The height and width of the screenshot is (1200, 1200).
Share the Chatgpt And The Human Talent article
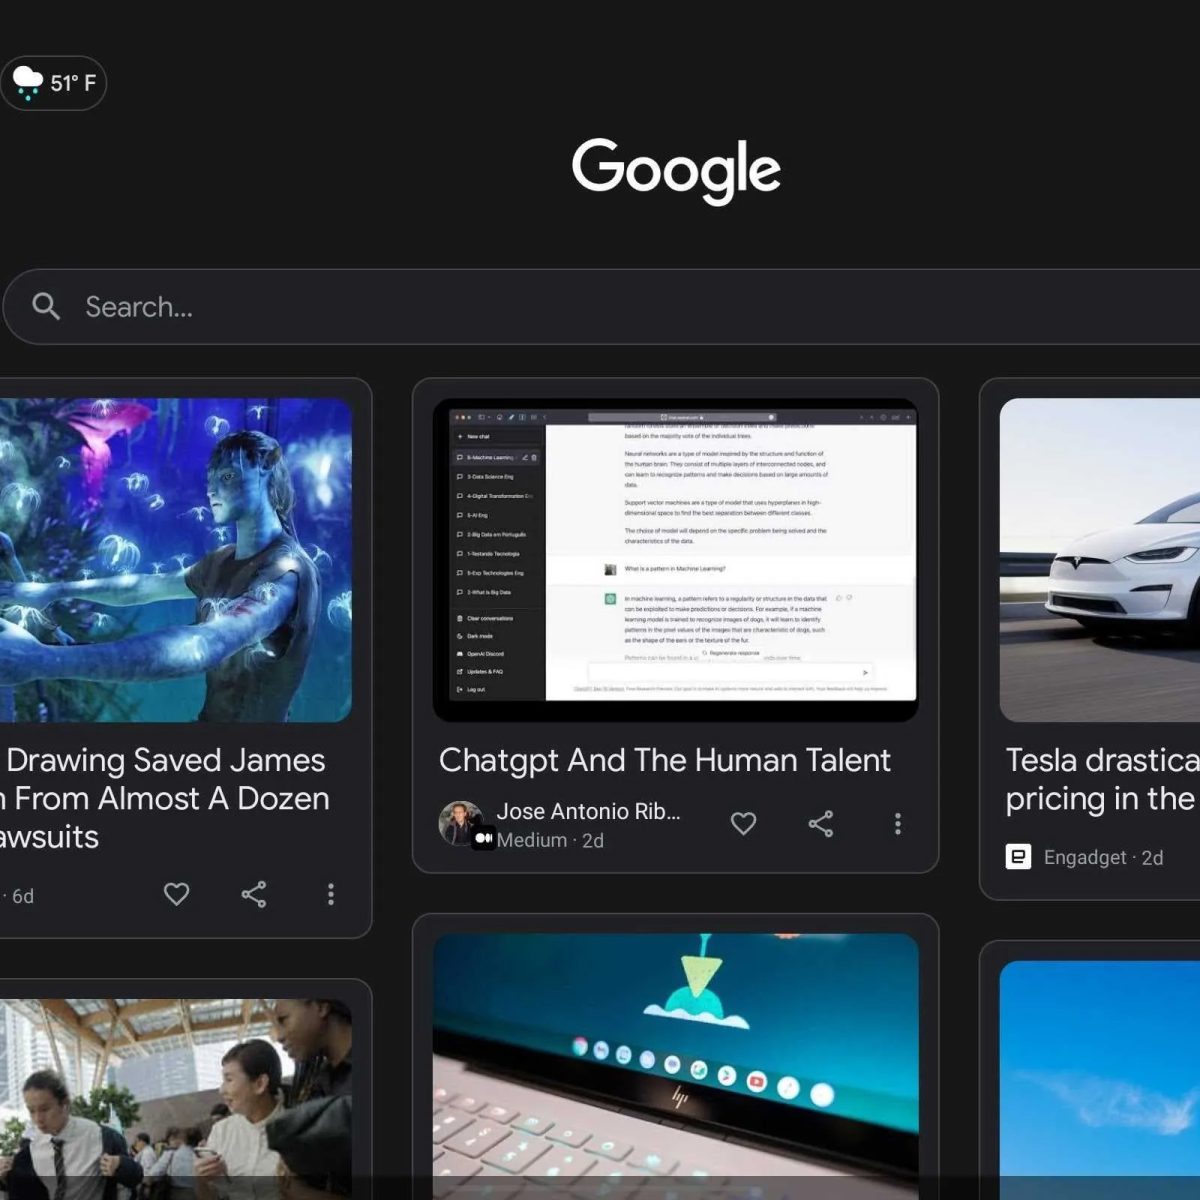[820, 823]
